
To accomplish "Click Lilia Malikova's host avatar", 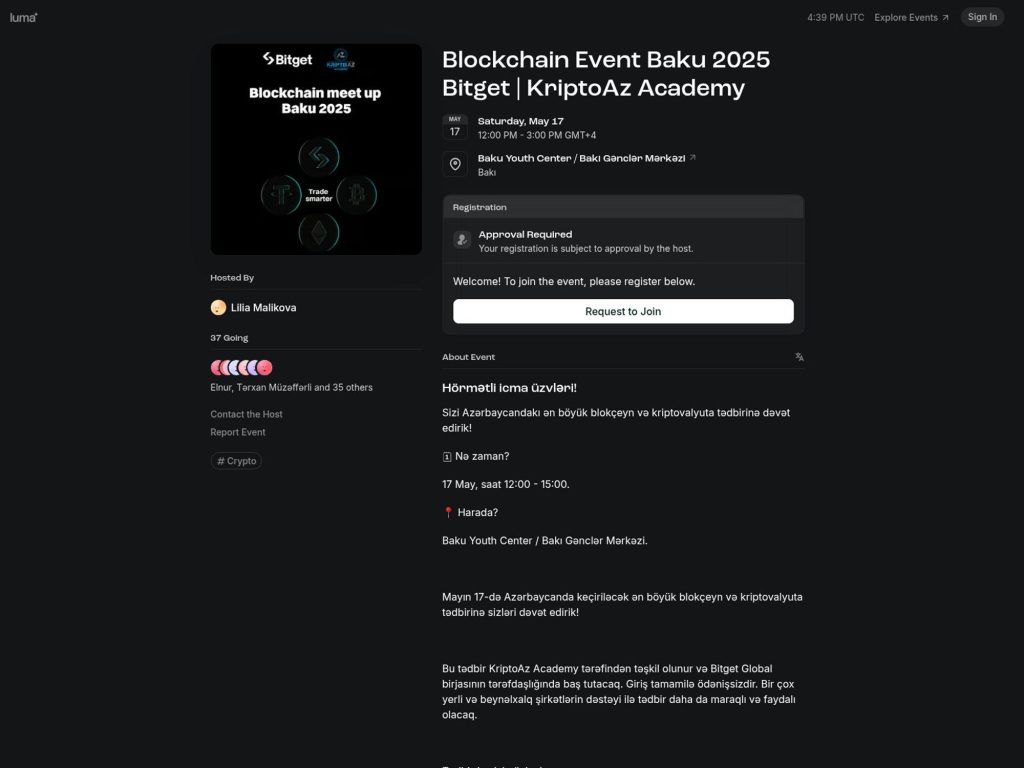I will point(219,307).
